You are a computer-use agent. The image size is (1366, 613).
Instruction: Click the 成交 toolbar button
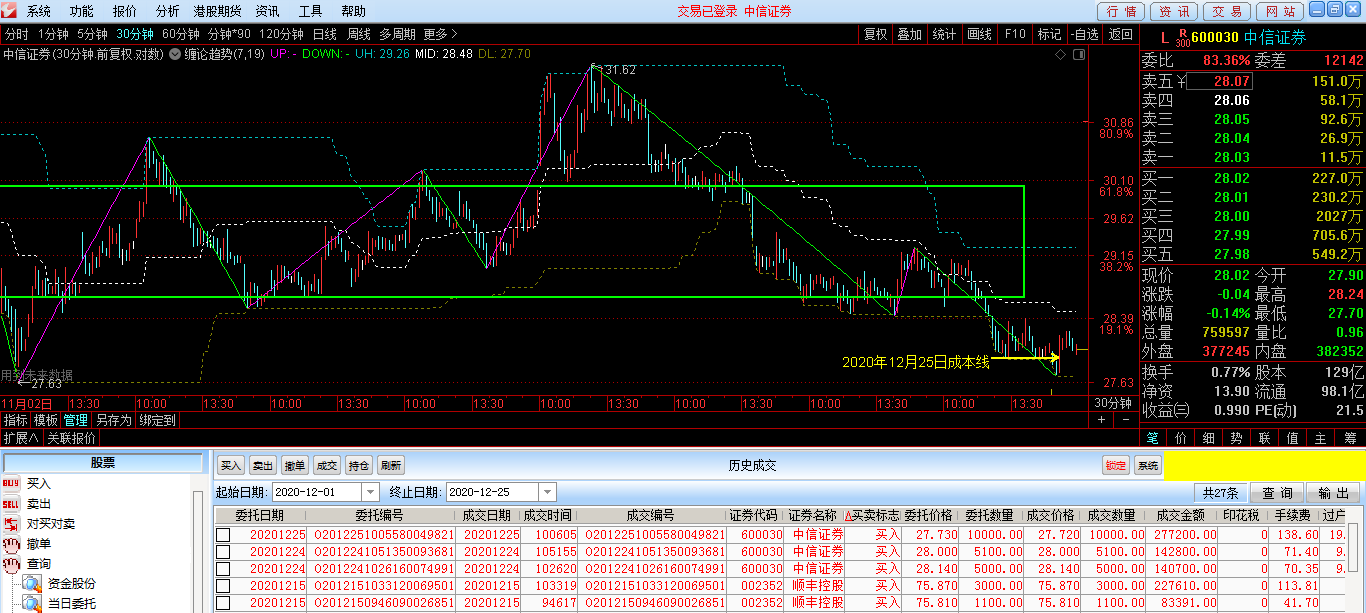pyautogui.click(x=327, y=466)
